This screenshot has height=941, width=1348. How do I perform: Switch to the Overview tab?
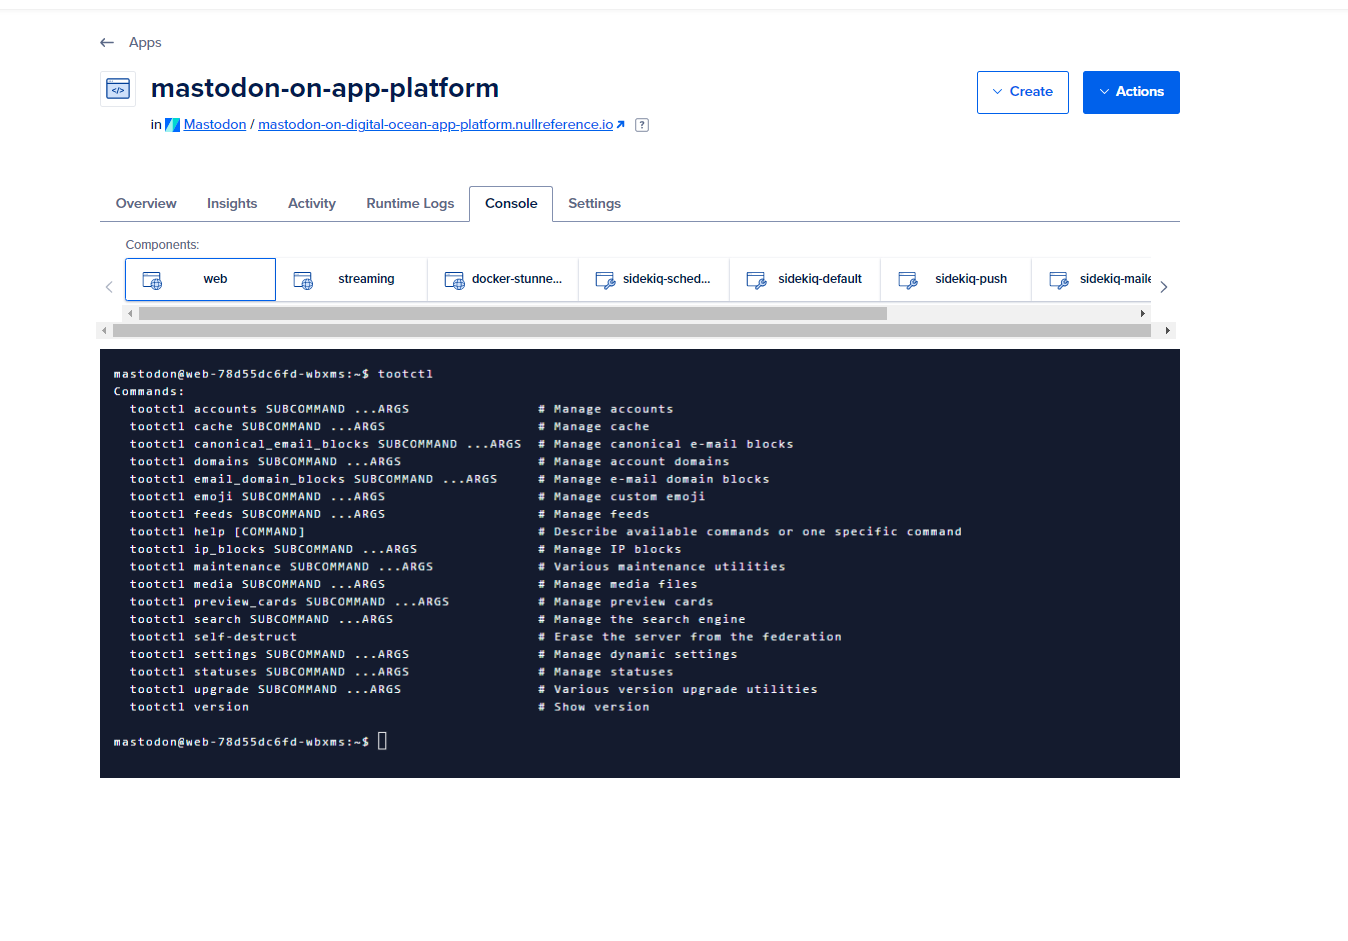pos(146,203)
